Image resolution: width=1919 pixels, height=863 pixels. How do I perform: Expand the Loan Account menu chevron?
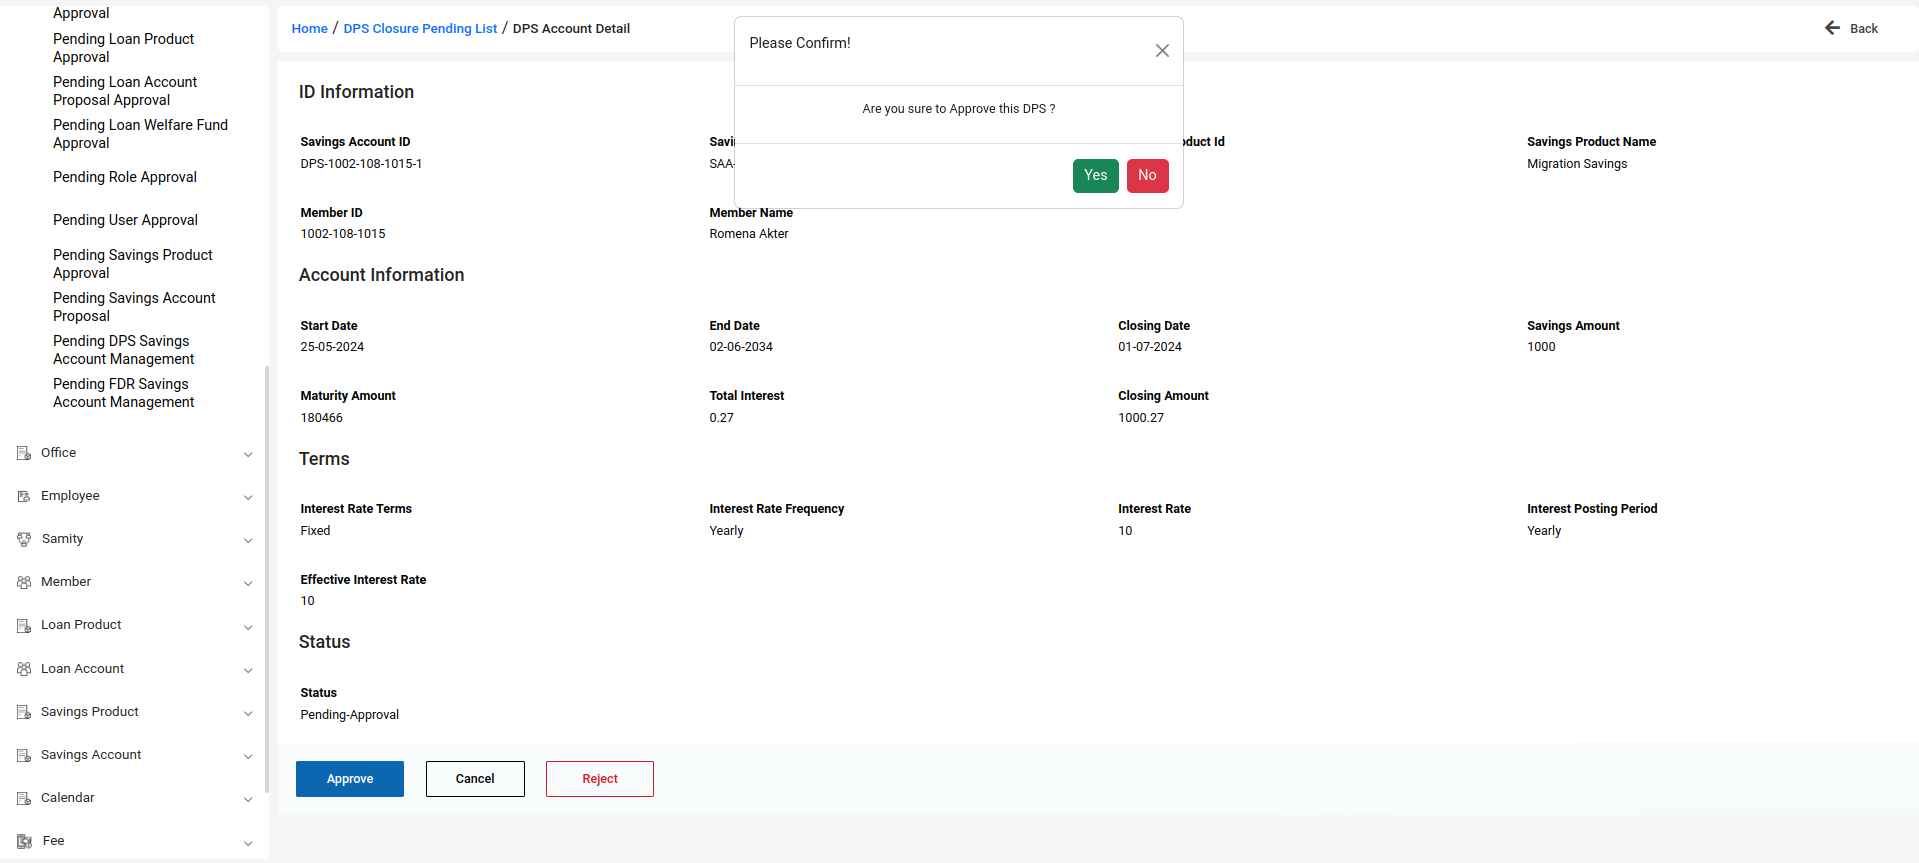click(x=248, y=670)
